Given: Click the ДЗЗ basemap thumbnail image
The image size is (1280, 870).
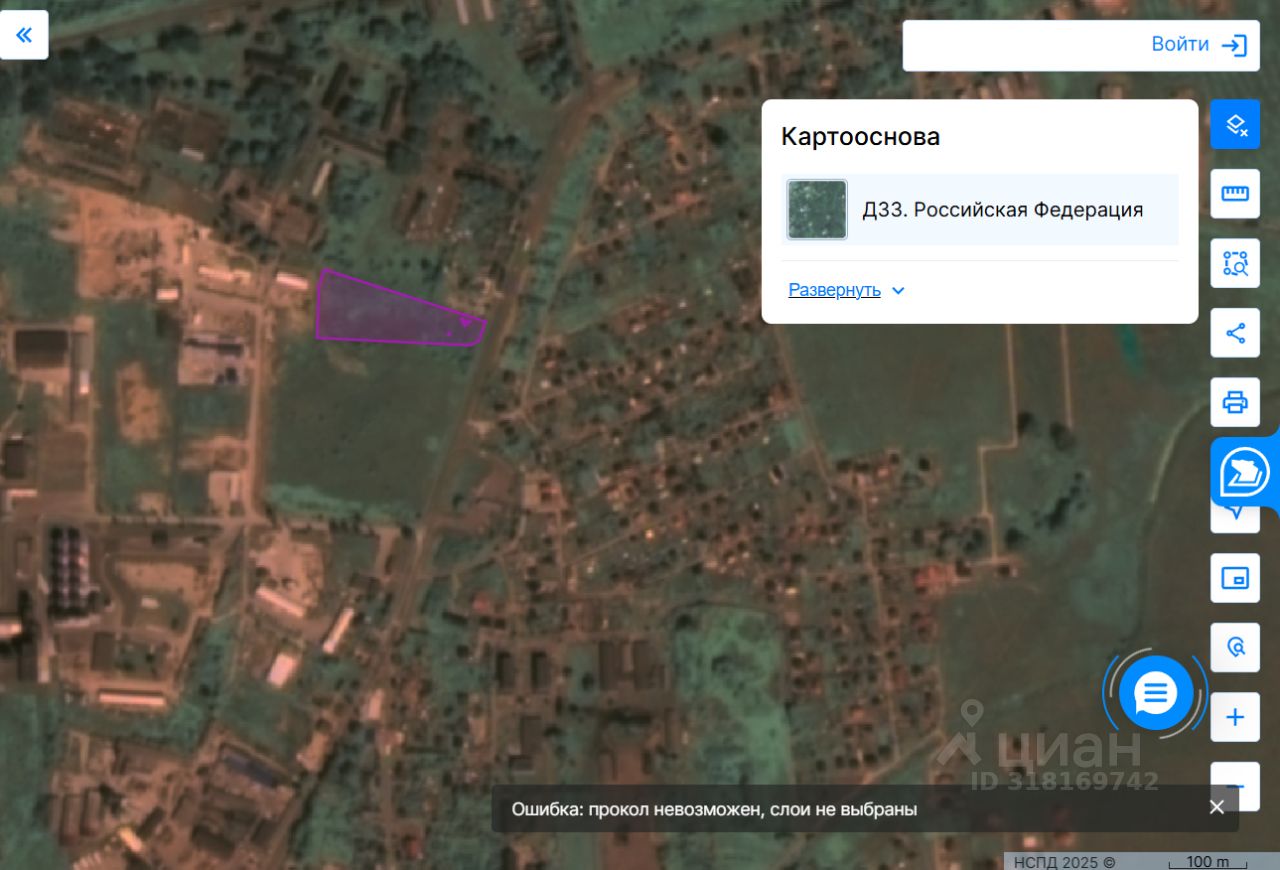Looking at the screenshot, I should coord(816,210).
